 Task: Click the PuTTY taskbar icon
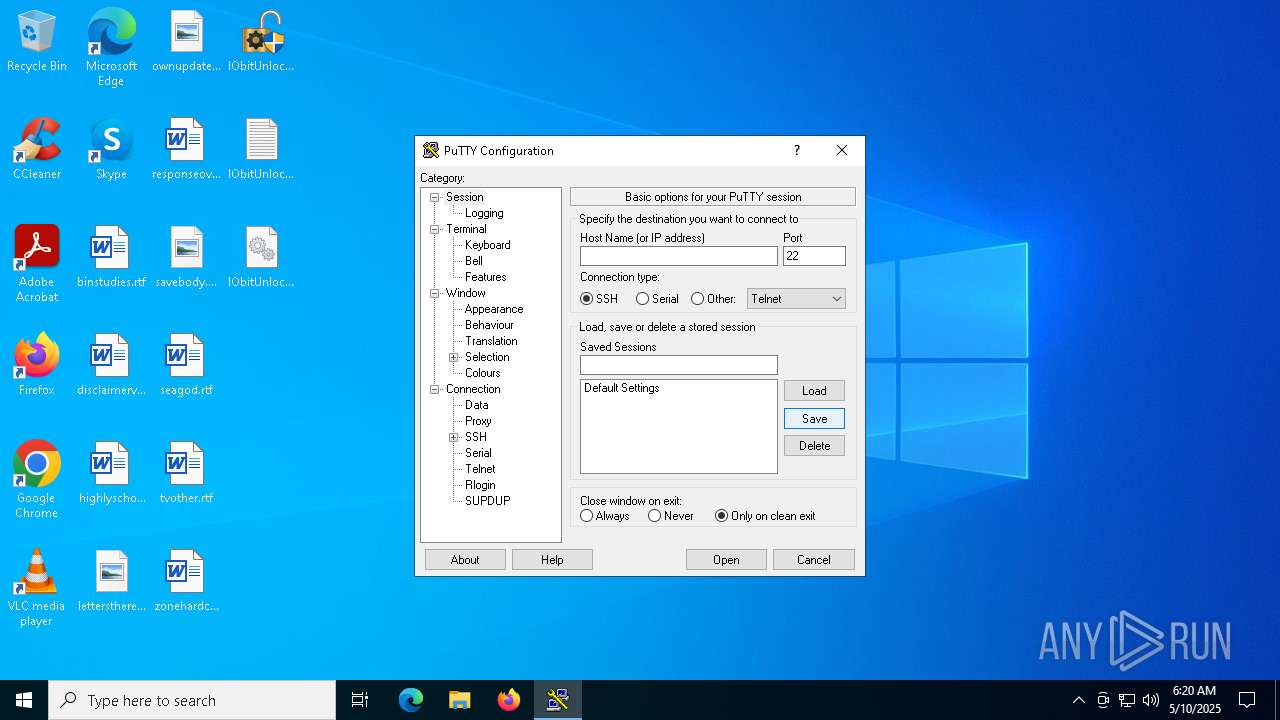[x=558, y=700]
